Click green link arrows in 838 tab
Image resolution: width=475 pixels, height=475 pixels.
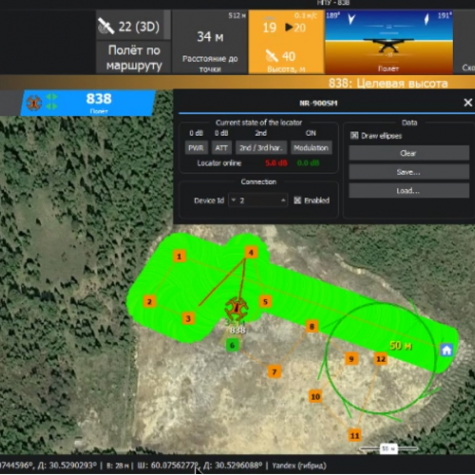click(52, 102)
